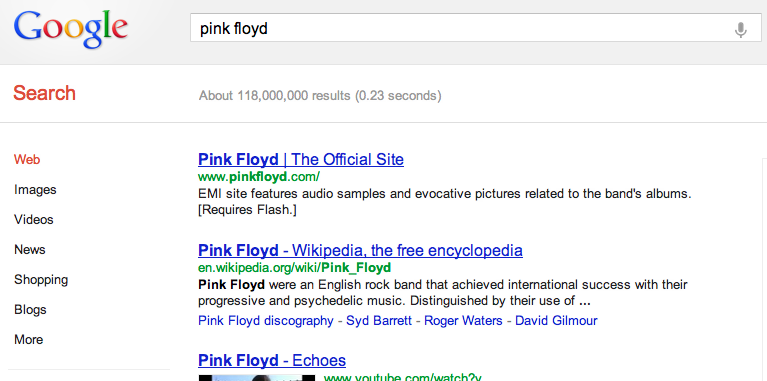Open the Pink Floyd - Echoes result
The width and height of the screenshot is (767, 381).
272,361
